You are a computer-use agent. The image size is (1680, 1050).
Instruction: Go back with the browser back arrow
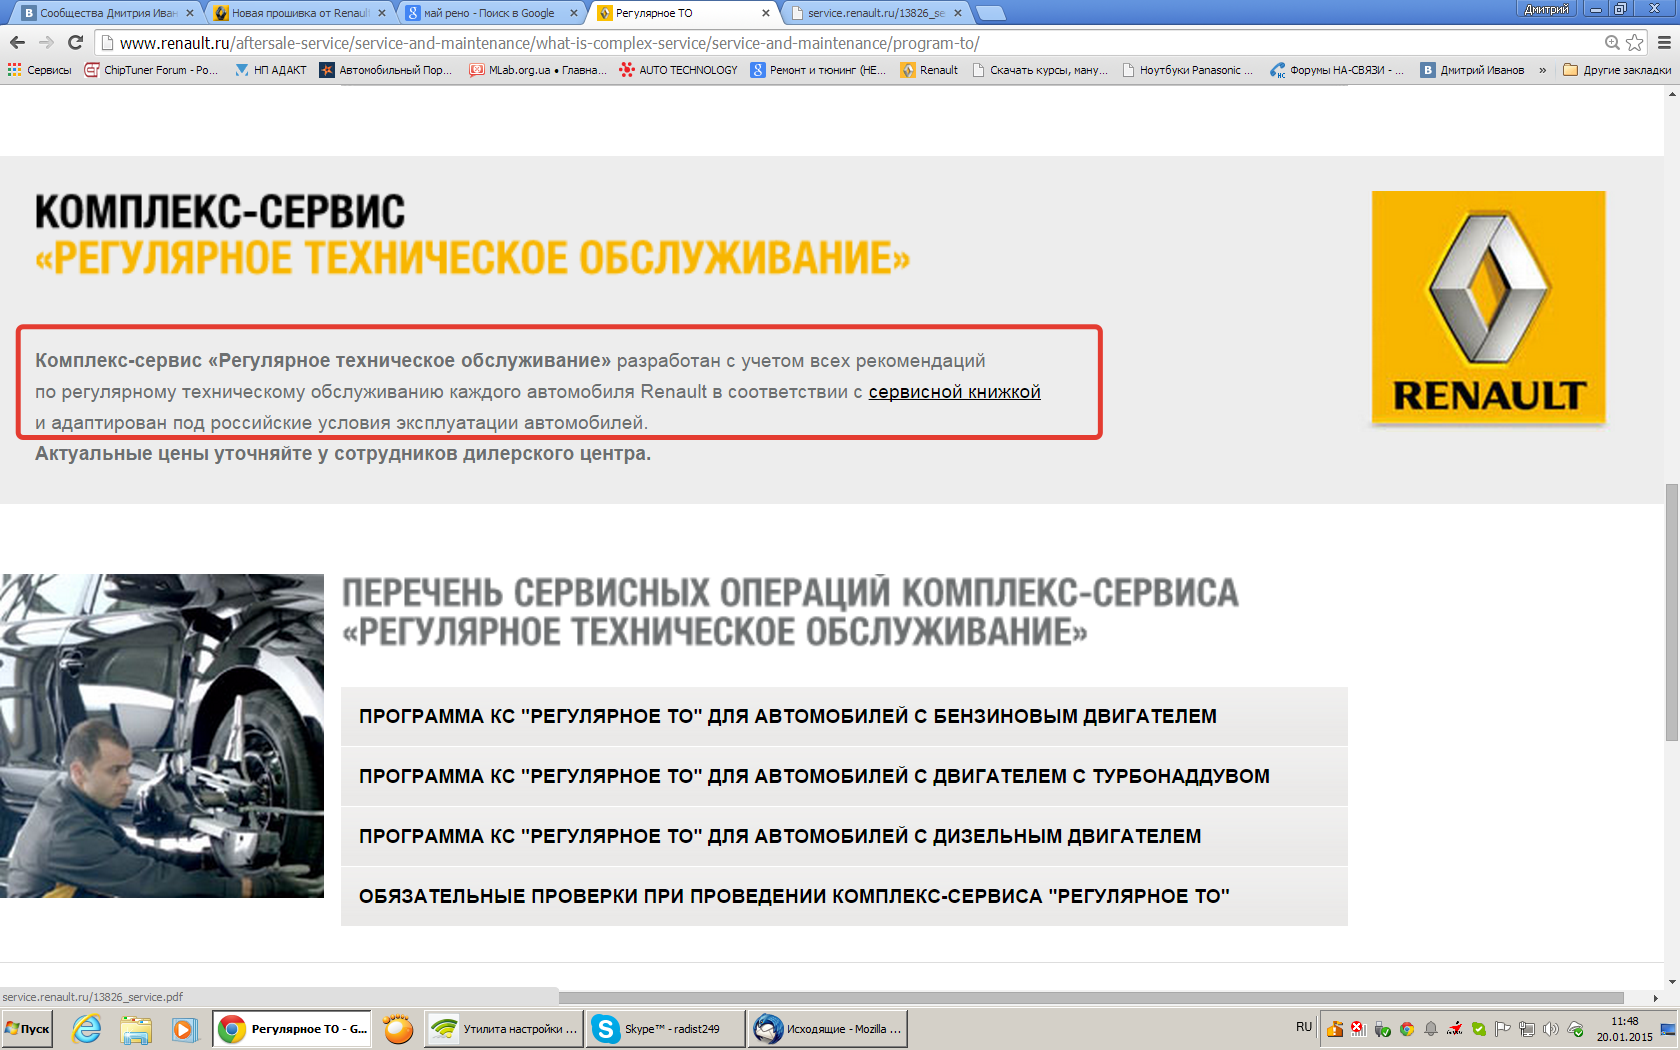click(17, 42)
